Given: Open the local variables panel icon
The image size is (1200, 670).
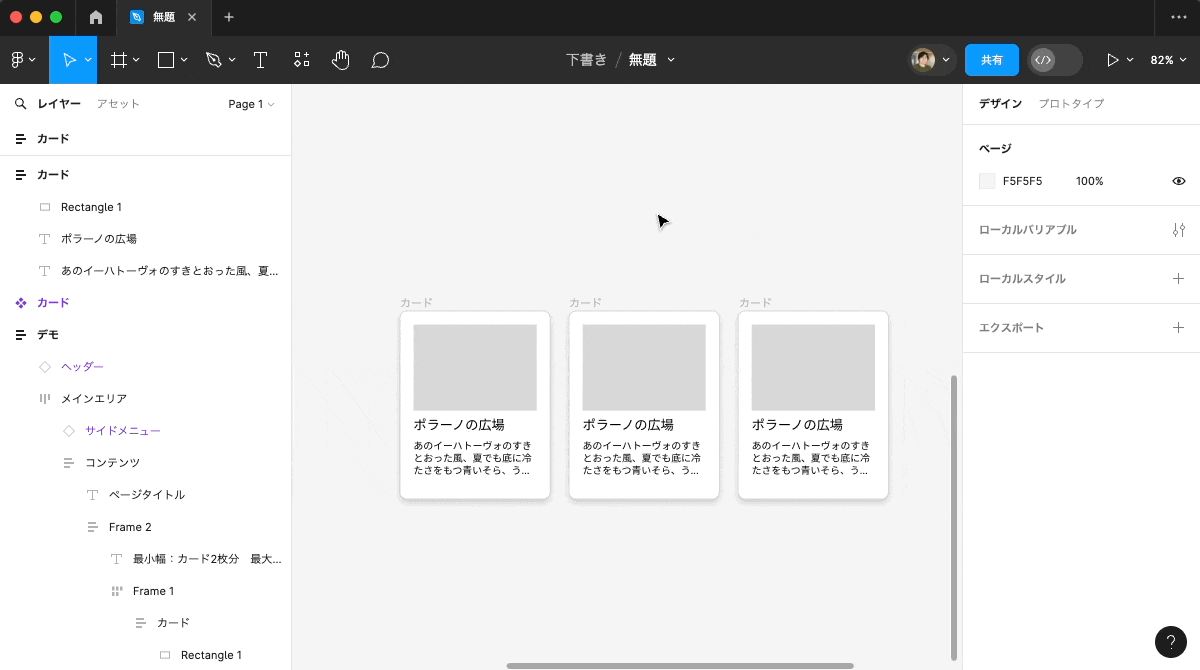Looking at the screenshot, I should (x=1178, y=229).
